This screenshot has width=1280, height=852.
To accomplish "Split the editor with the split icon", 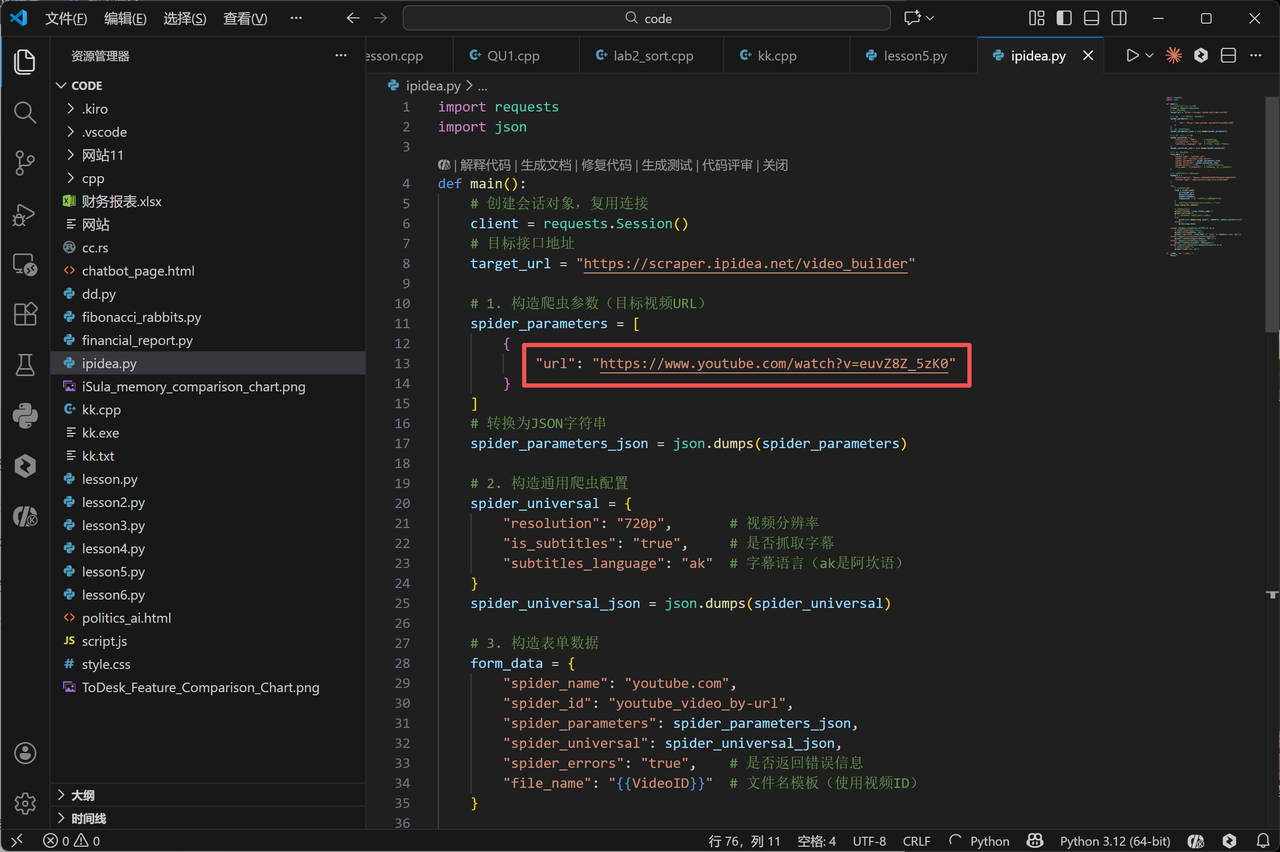I will click(x=1229, y=56).
